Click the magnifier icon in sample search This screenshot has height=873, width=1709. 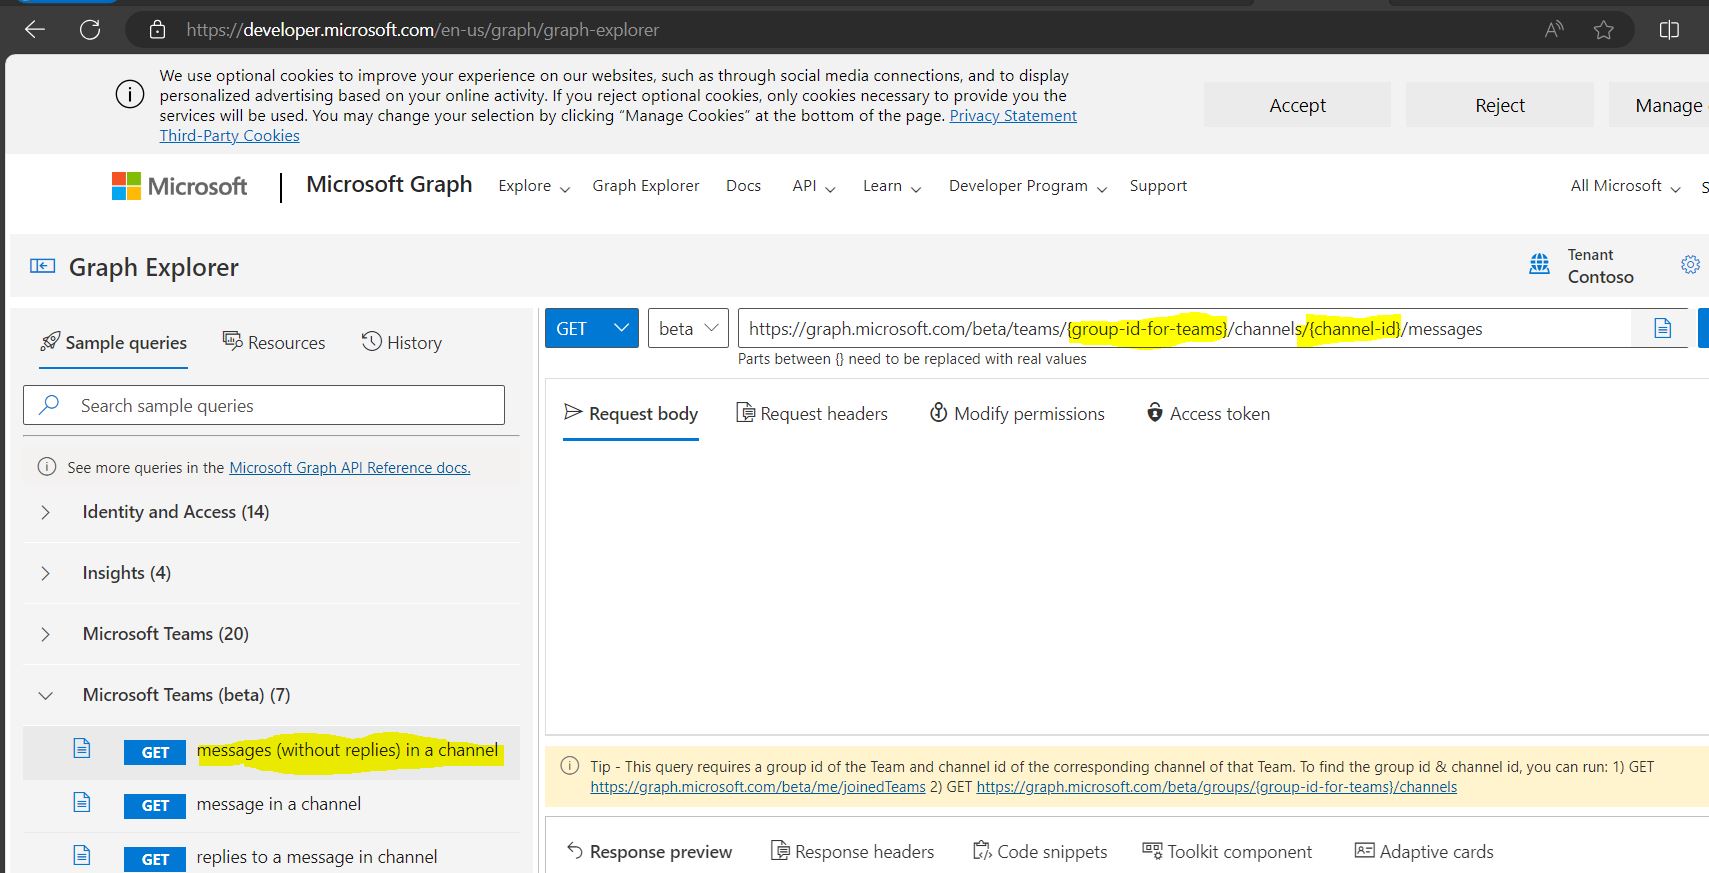tap(49, 405)
